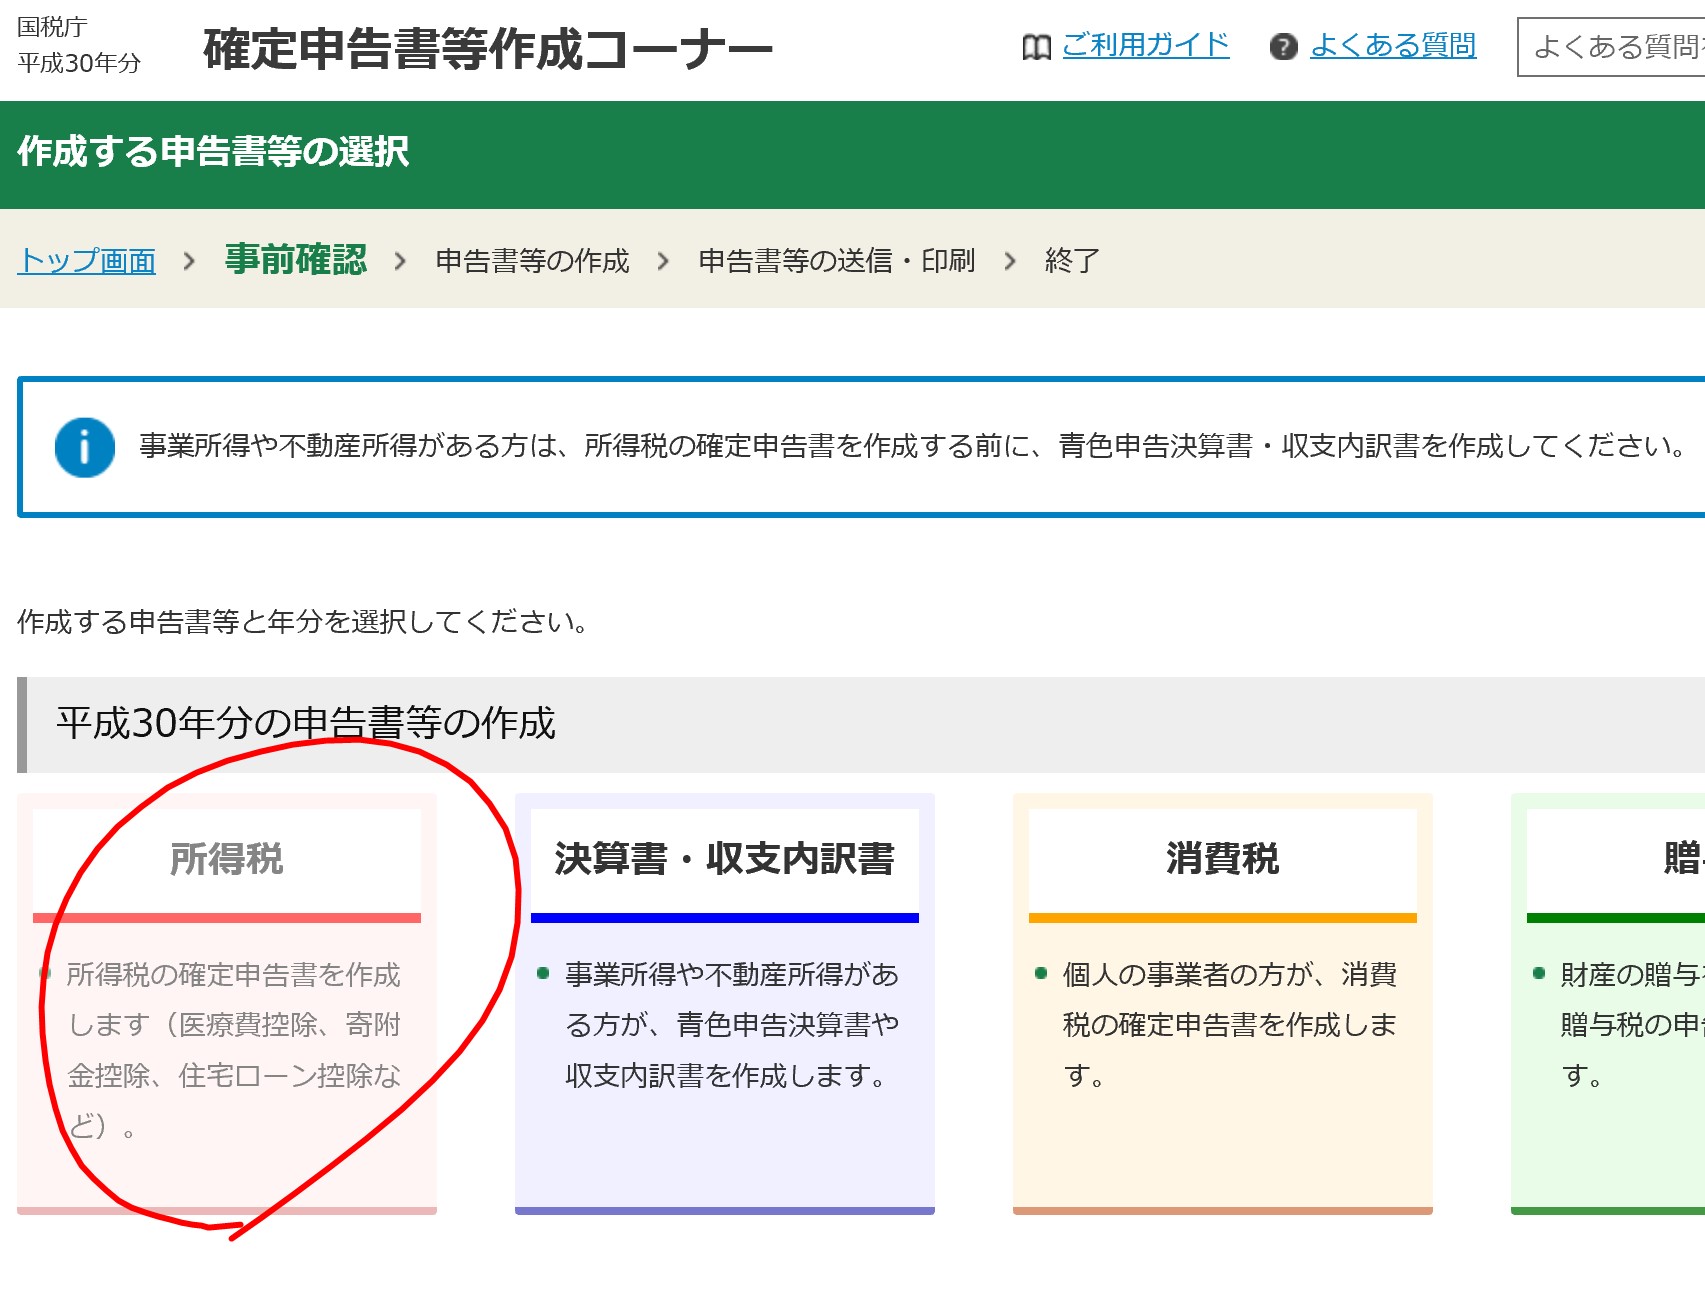Select the 申告書等の送信・印刷 step
Image resolution: width=1705 pixels, height=1307 pixels.
point(836,261)
